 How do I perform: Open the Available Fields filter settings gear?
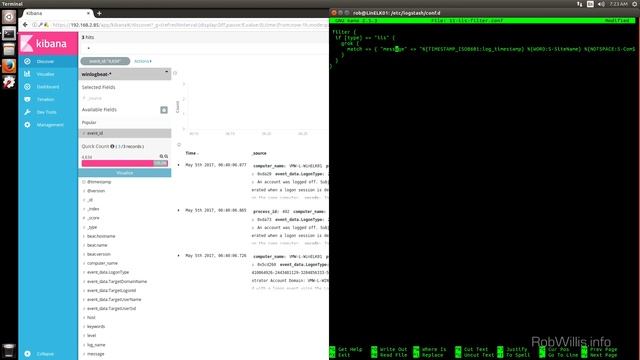click(x=164, y=110)
